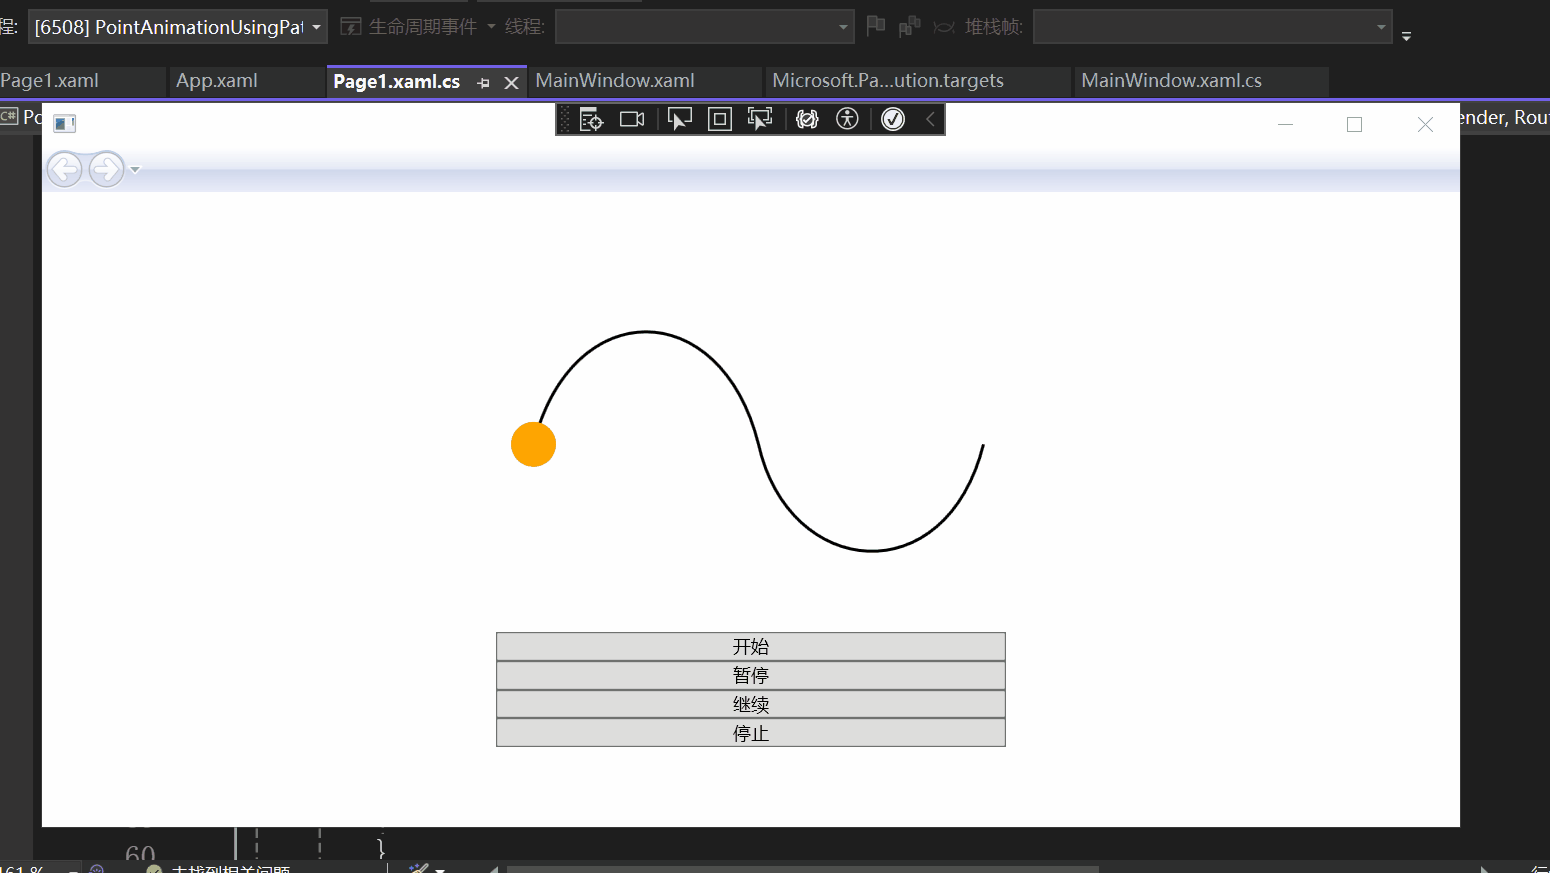Open accessibility scan icon in debug toolbar
This screenshot has height=873, width=1550.
pyautogui.click(x=847, y=120)
